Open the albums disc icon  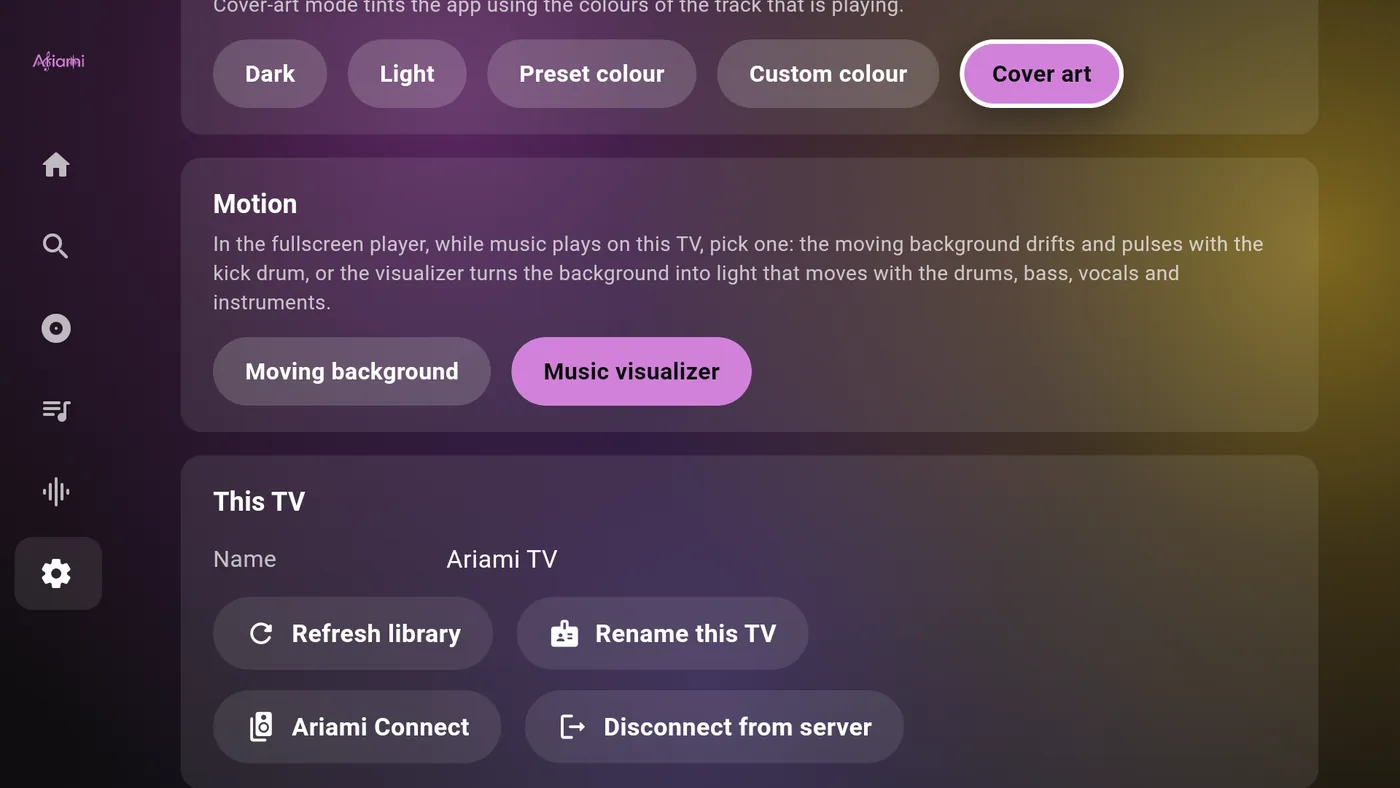click(x=56, y=328)
